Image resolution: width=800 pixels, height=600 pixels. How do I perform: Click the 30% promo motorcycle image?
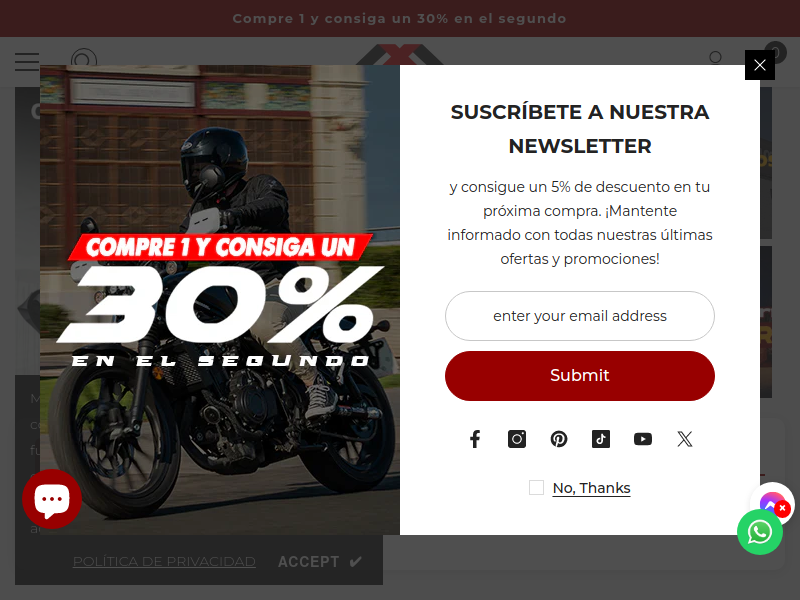click(x=220, y=299)
